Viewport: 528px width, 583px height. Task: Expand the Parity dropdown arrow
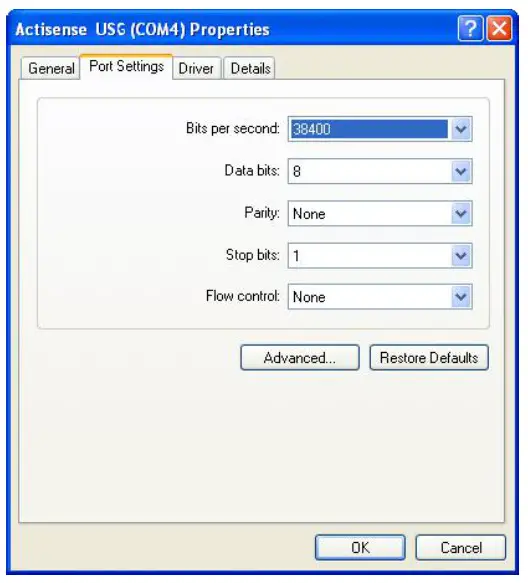click(x=461, y=213)
